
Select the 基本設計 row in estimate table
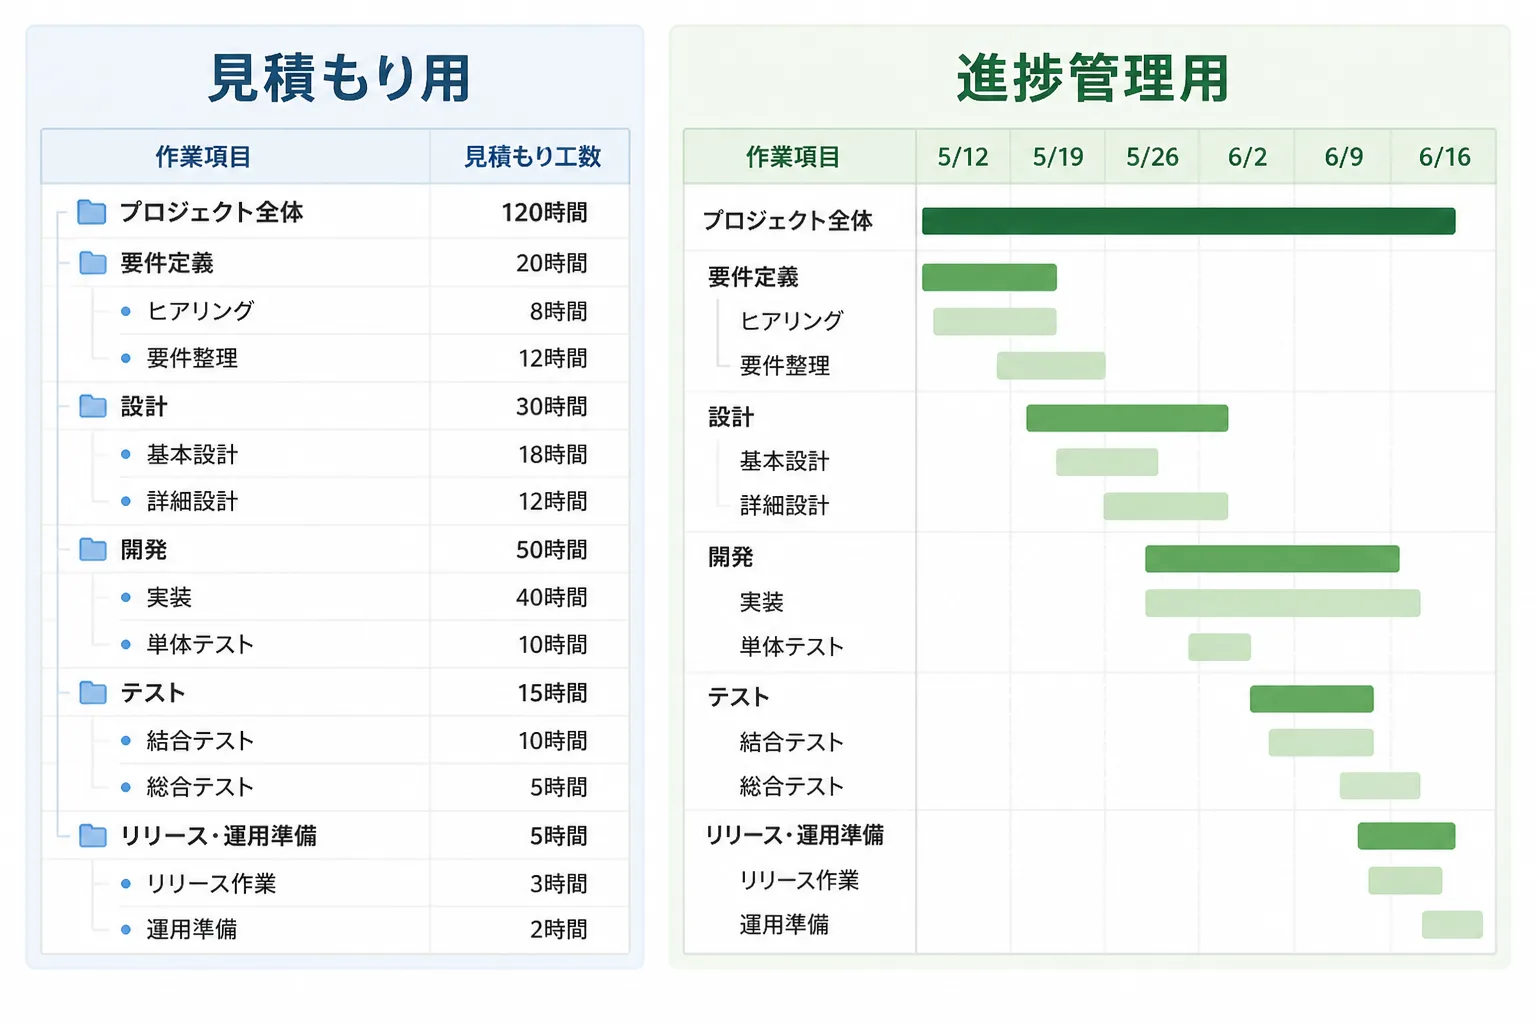[x=335, y=454]
